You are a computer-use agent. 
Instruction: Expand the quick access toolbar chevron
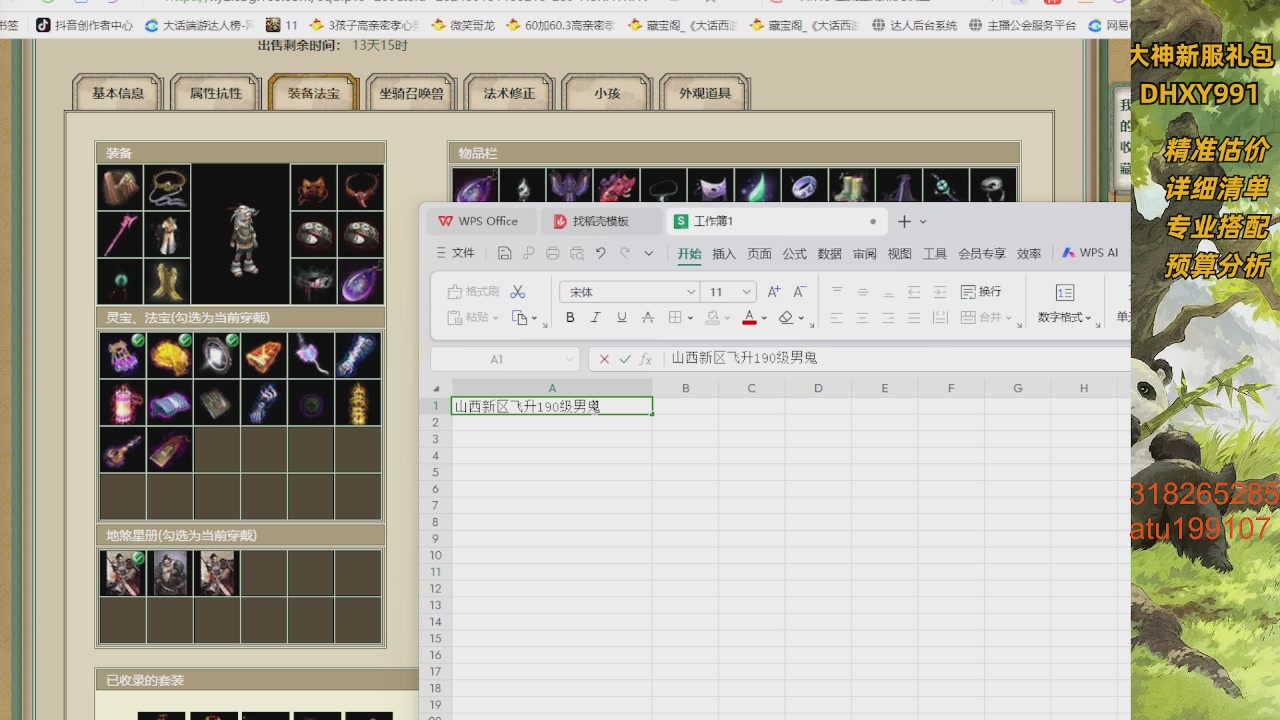tap(648, 254)
